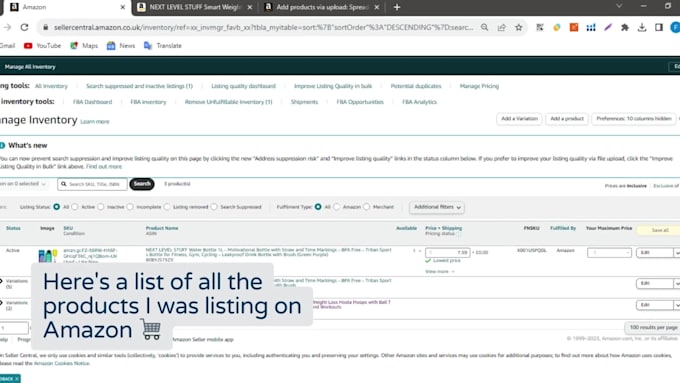Open the YouTube bookmark
Screen dimensions: 680x383
click(x=42, y=46)
